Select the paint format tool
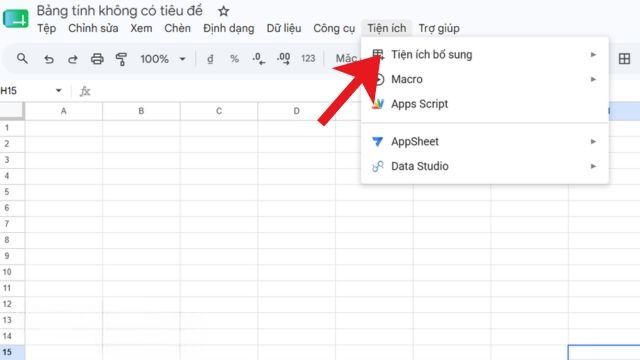Image resolution: width=640 pixels, height=360 pixels. tap(121, 59)
